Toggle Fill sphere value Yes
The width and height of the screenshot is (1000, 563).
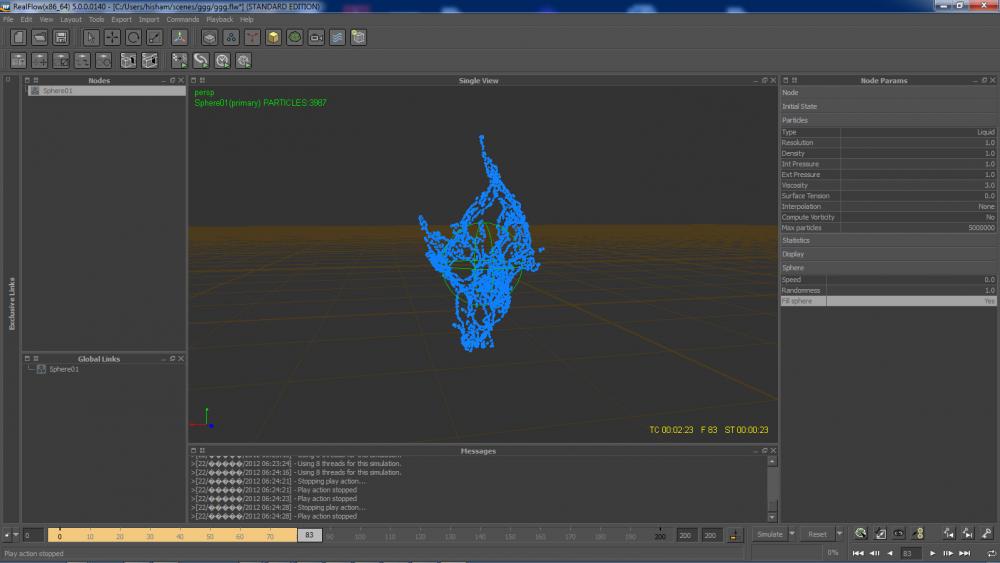[989, 301]
